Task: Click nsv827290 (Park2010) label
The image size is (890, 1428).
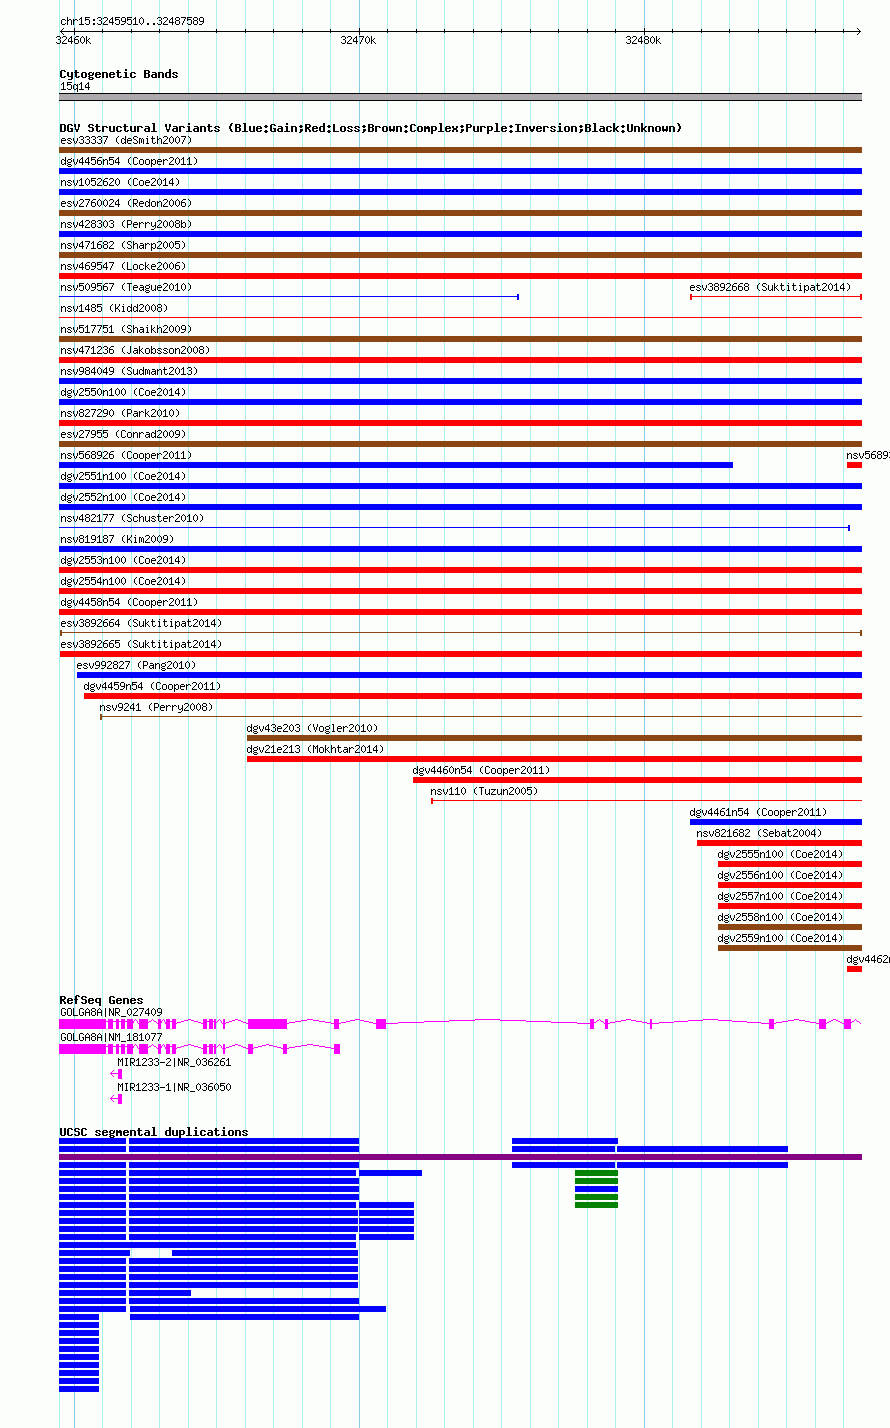Action: (120, 413)
